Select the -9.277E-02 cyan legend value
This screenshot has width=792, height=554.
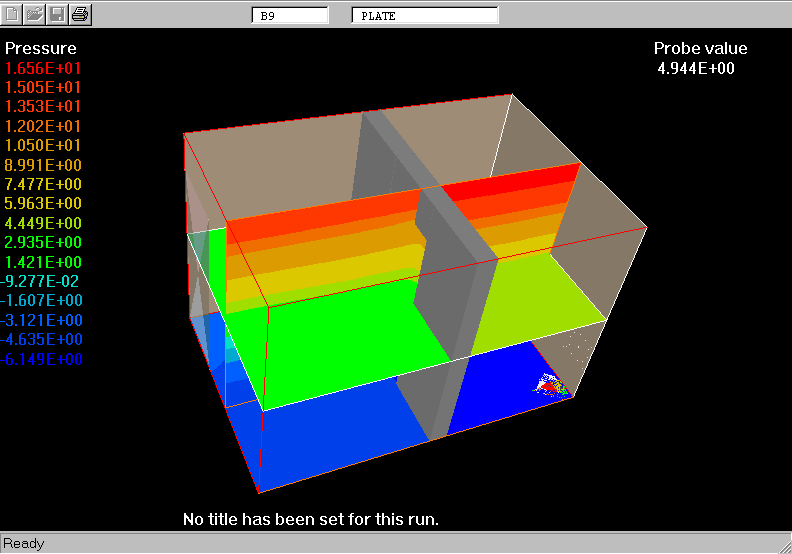click(x=42, y=281)
